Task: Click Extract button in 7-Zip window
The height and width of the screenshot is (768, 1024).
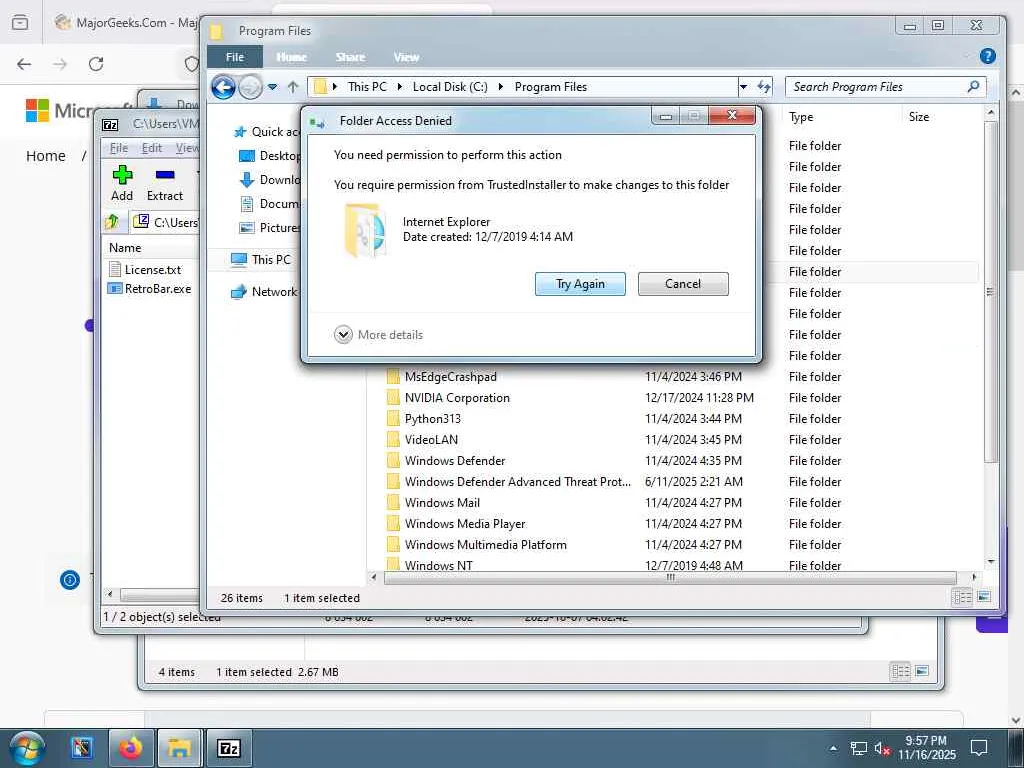Action: [x=165, y=184]
